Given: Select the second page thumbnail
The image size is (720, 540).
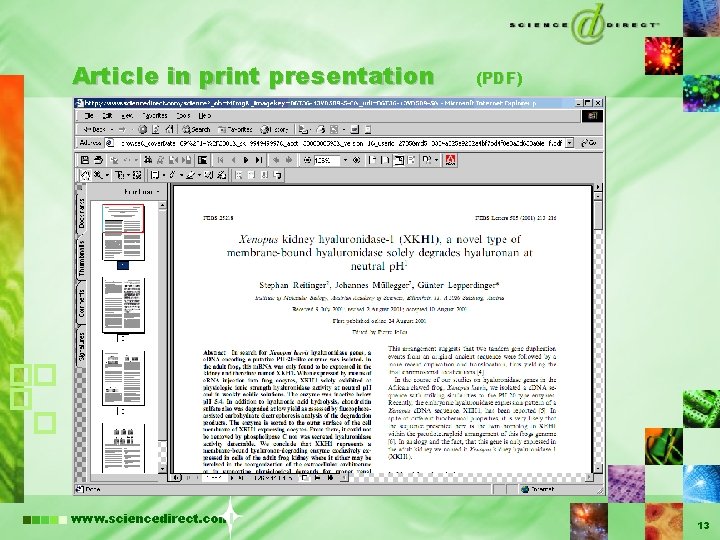Looking at the screenshot, I should pos(123,305).
